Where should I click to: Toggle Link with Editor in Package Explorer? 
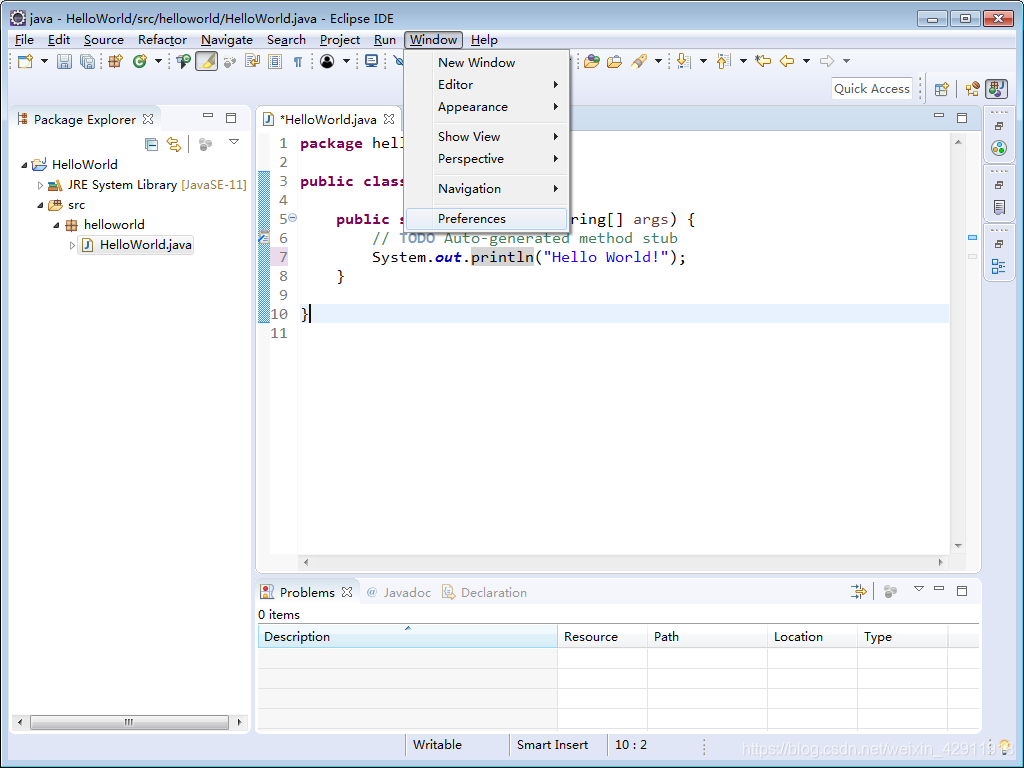tap(174, 144)
